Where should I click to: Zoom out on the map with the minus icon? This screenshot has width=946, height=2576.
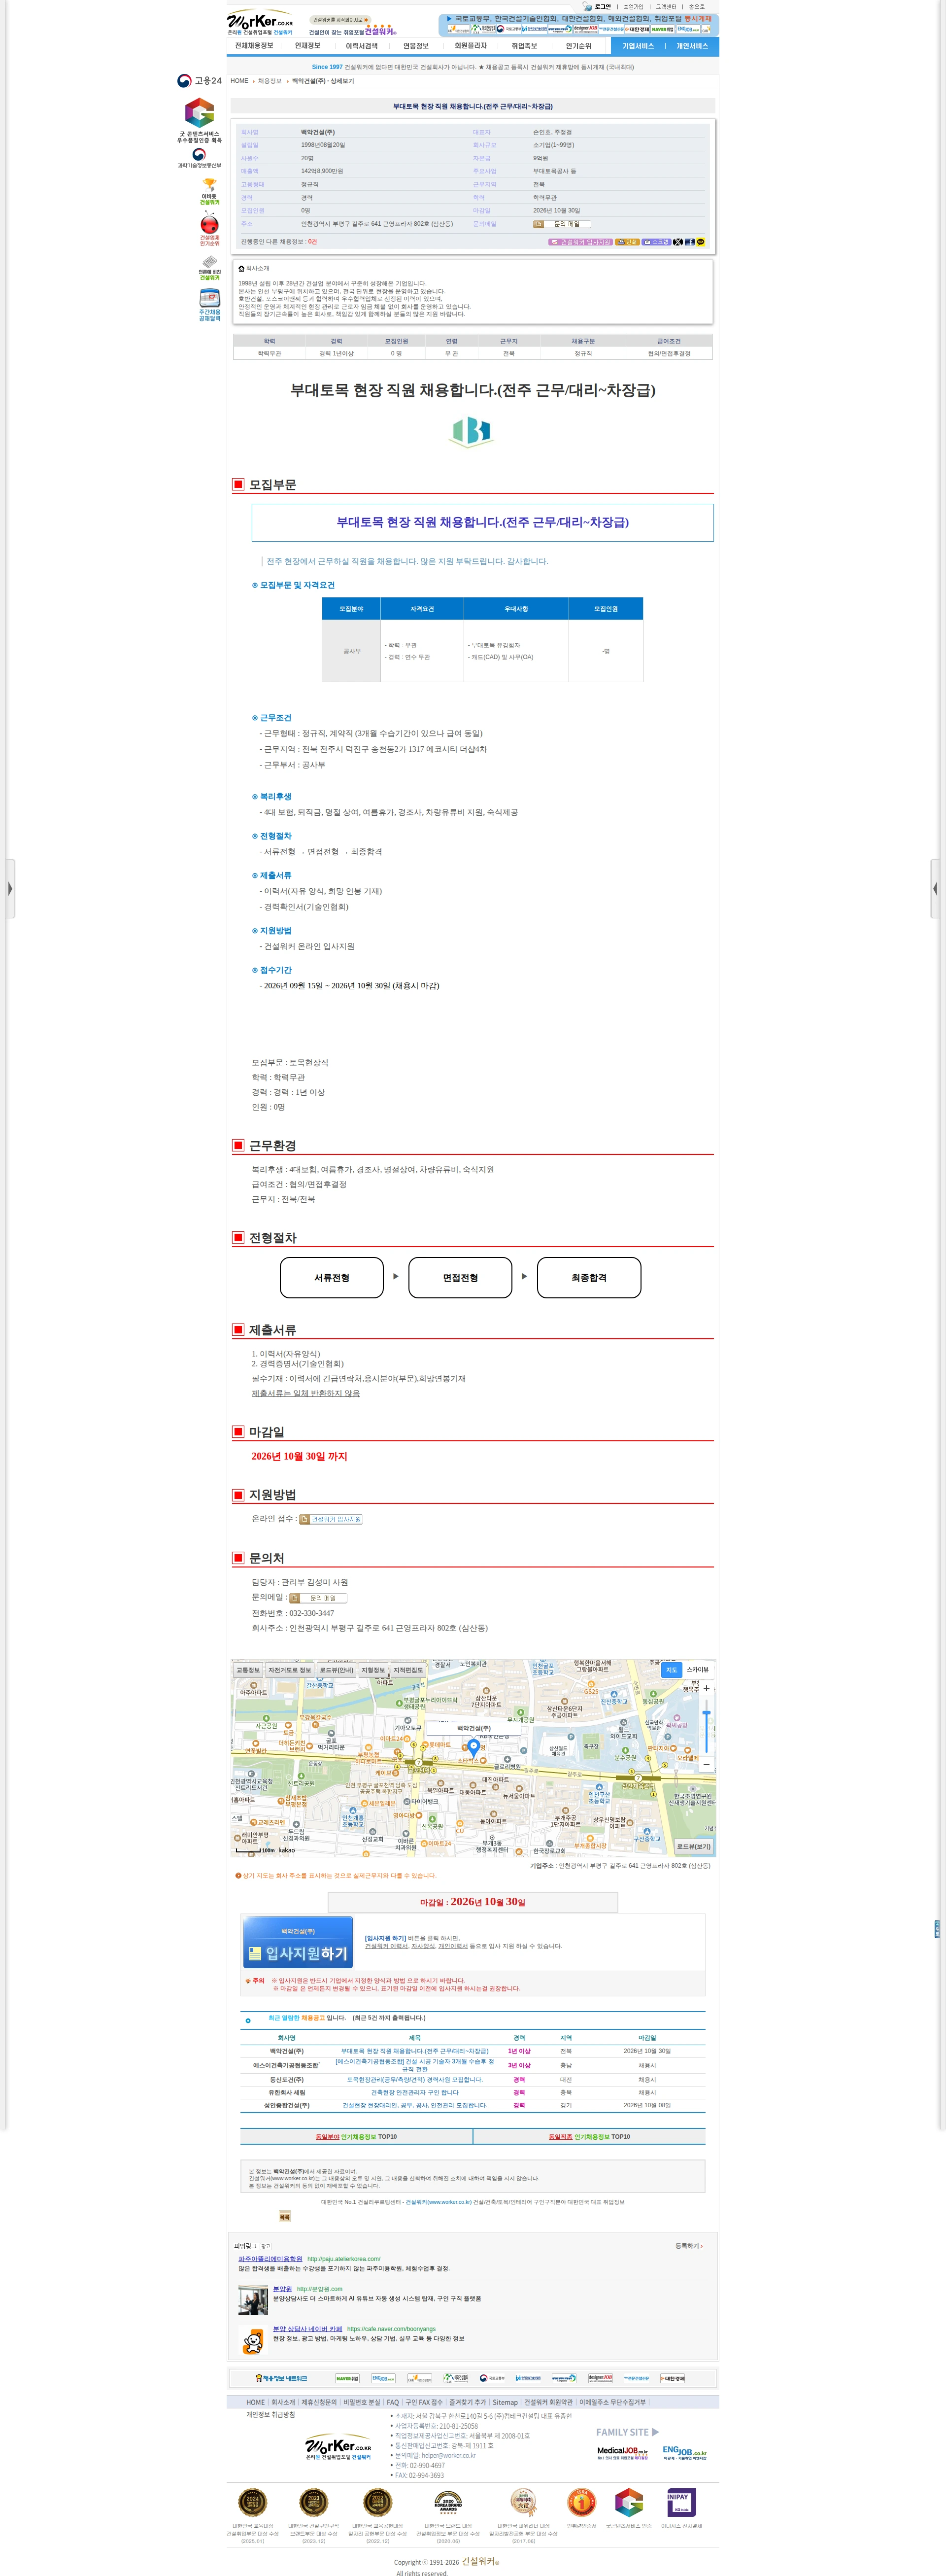pos(706,1764)
